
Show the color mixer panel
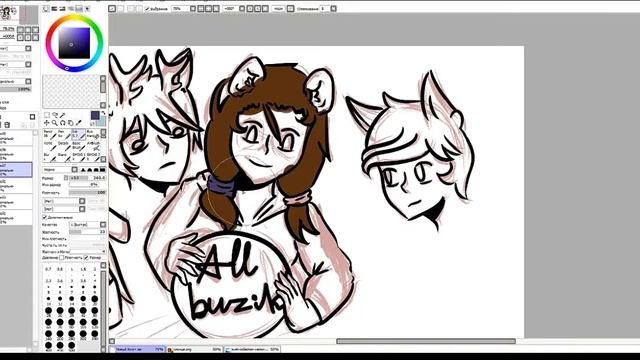(x=71, y=9)
